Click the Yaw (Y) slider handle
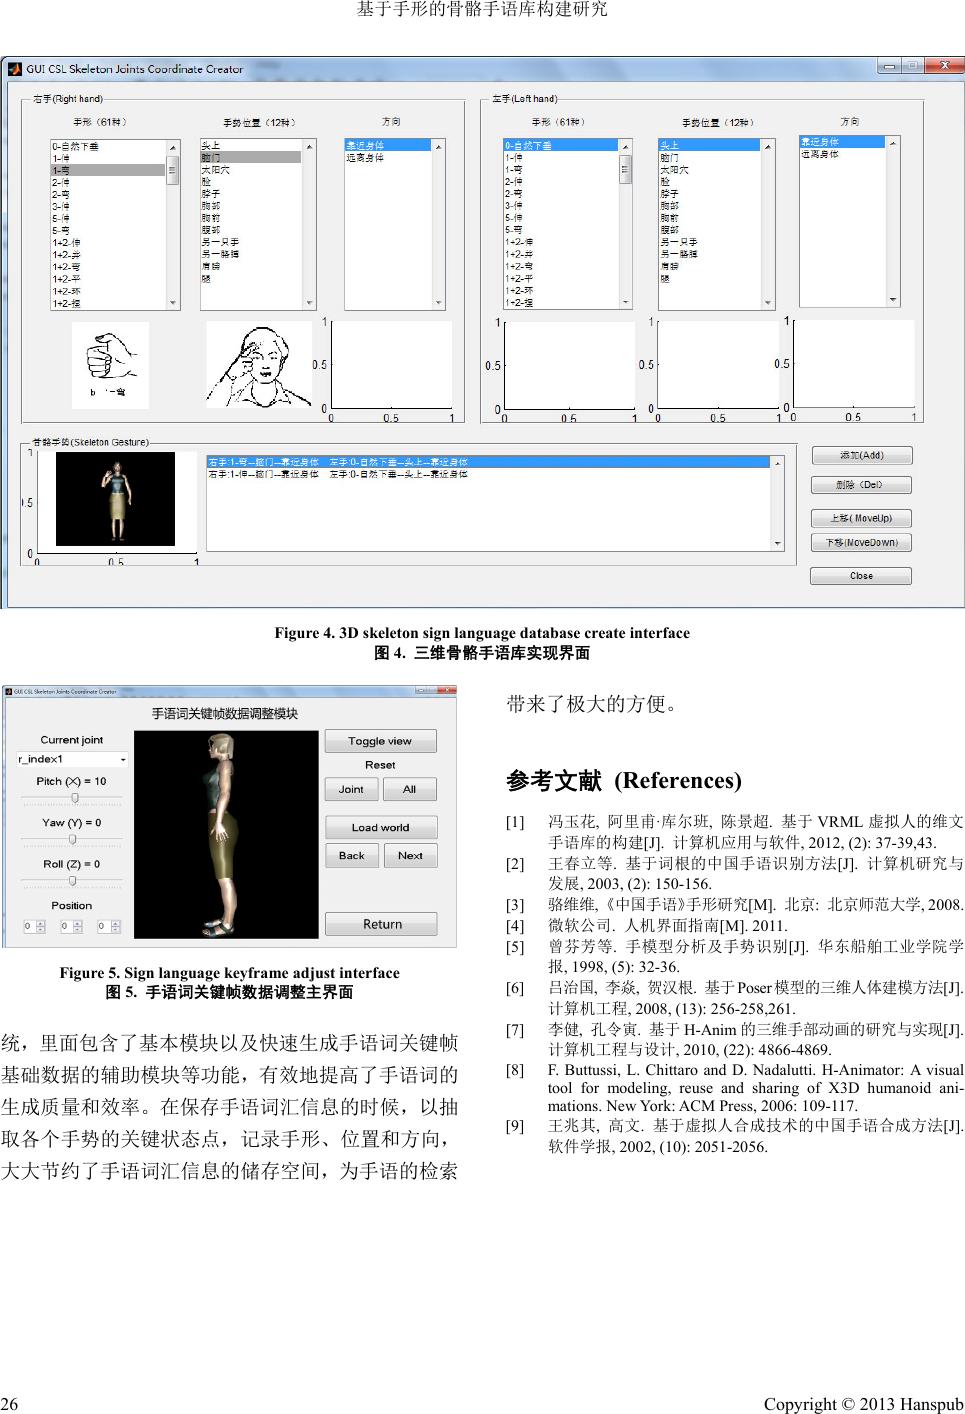965x1414 pixels. click(x=72, y=840)
